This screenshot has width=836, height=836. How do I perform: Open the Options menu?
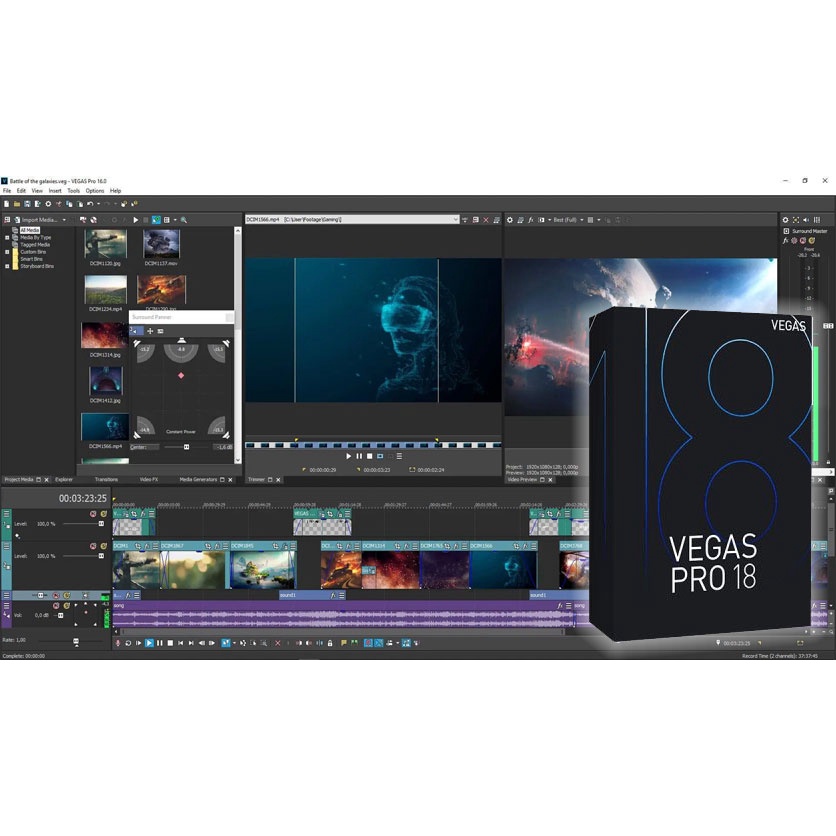(96, 190)
